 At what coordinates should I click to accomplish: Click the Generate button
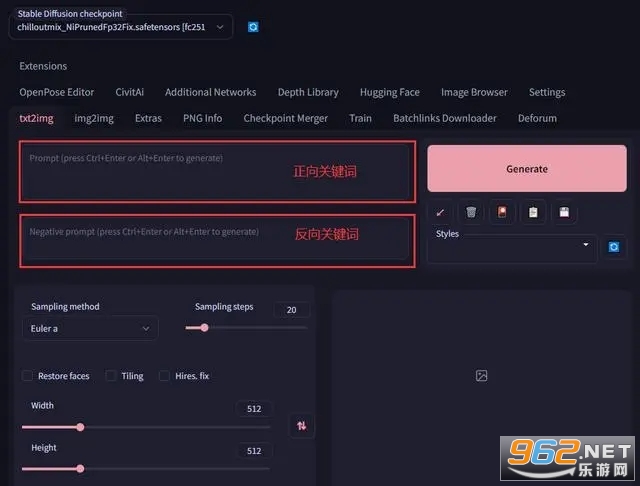[x=527, y=169]
